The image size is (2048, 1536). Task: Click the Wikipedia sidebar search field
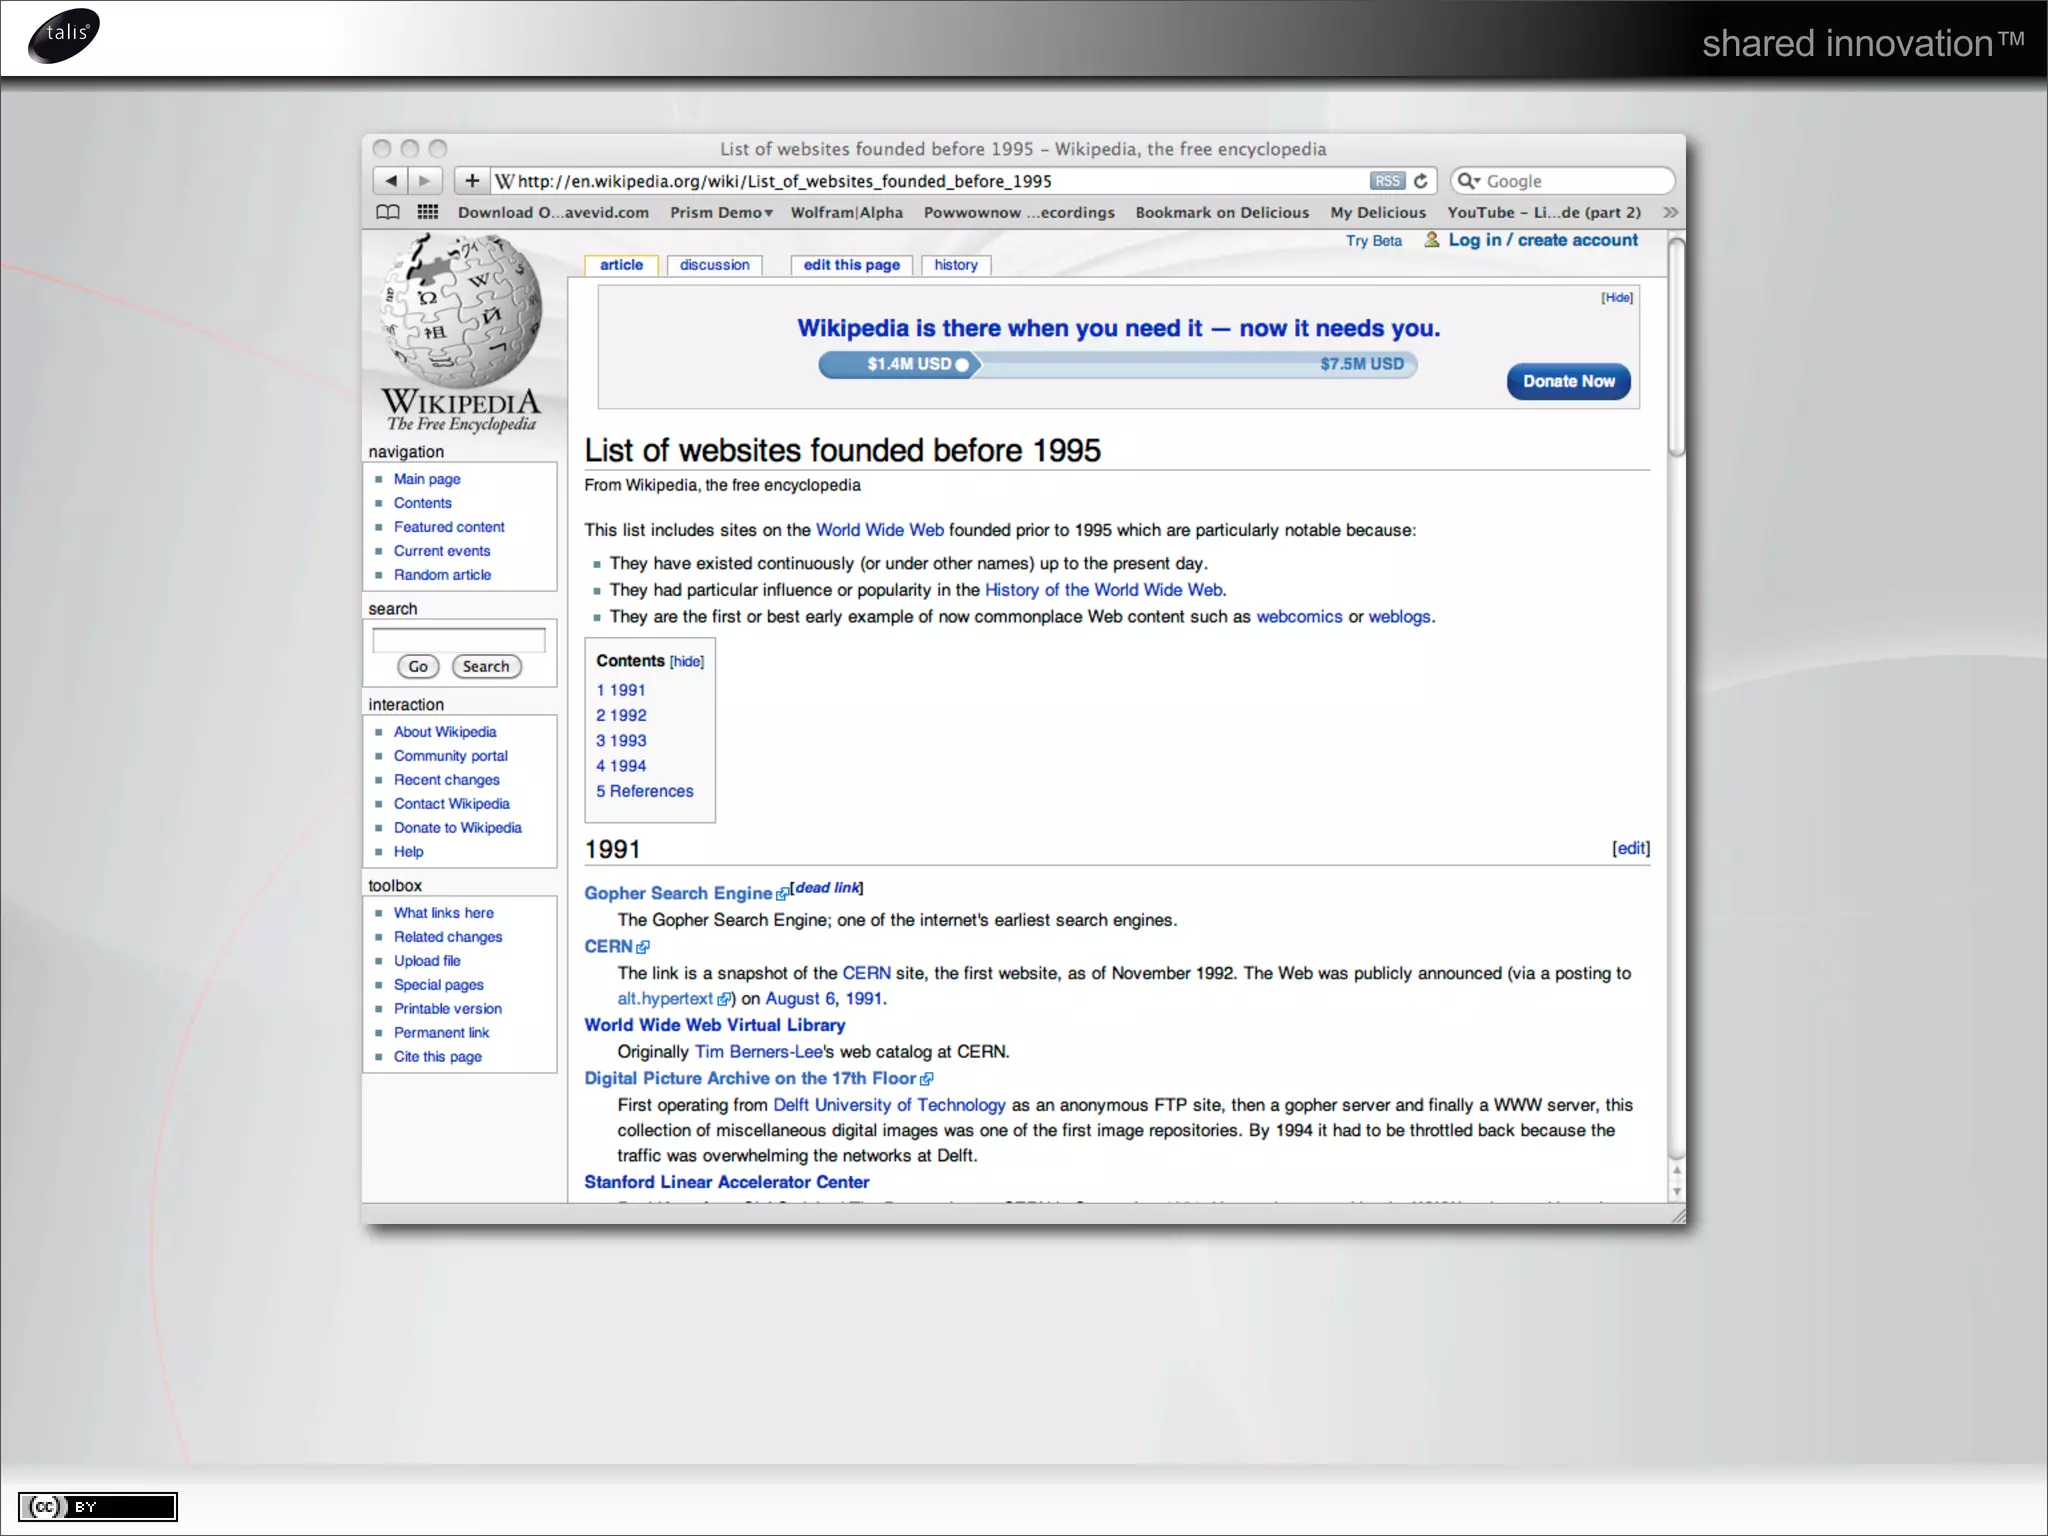coord(459,639)
